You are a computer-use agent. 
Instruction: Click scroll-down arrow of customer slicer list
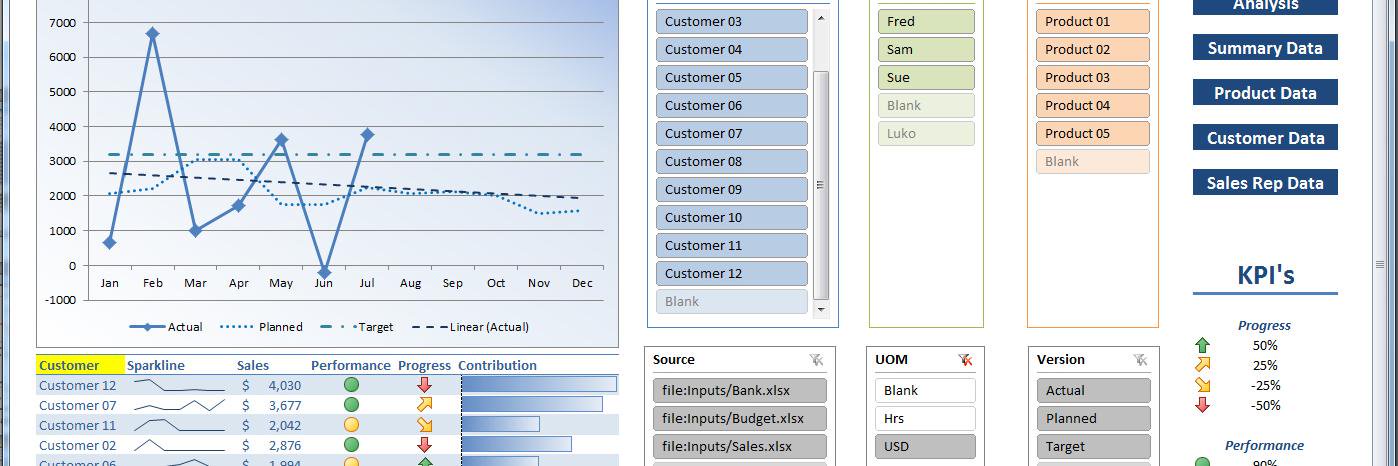tap(822, 310)
